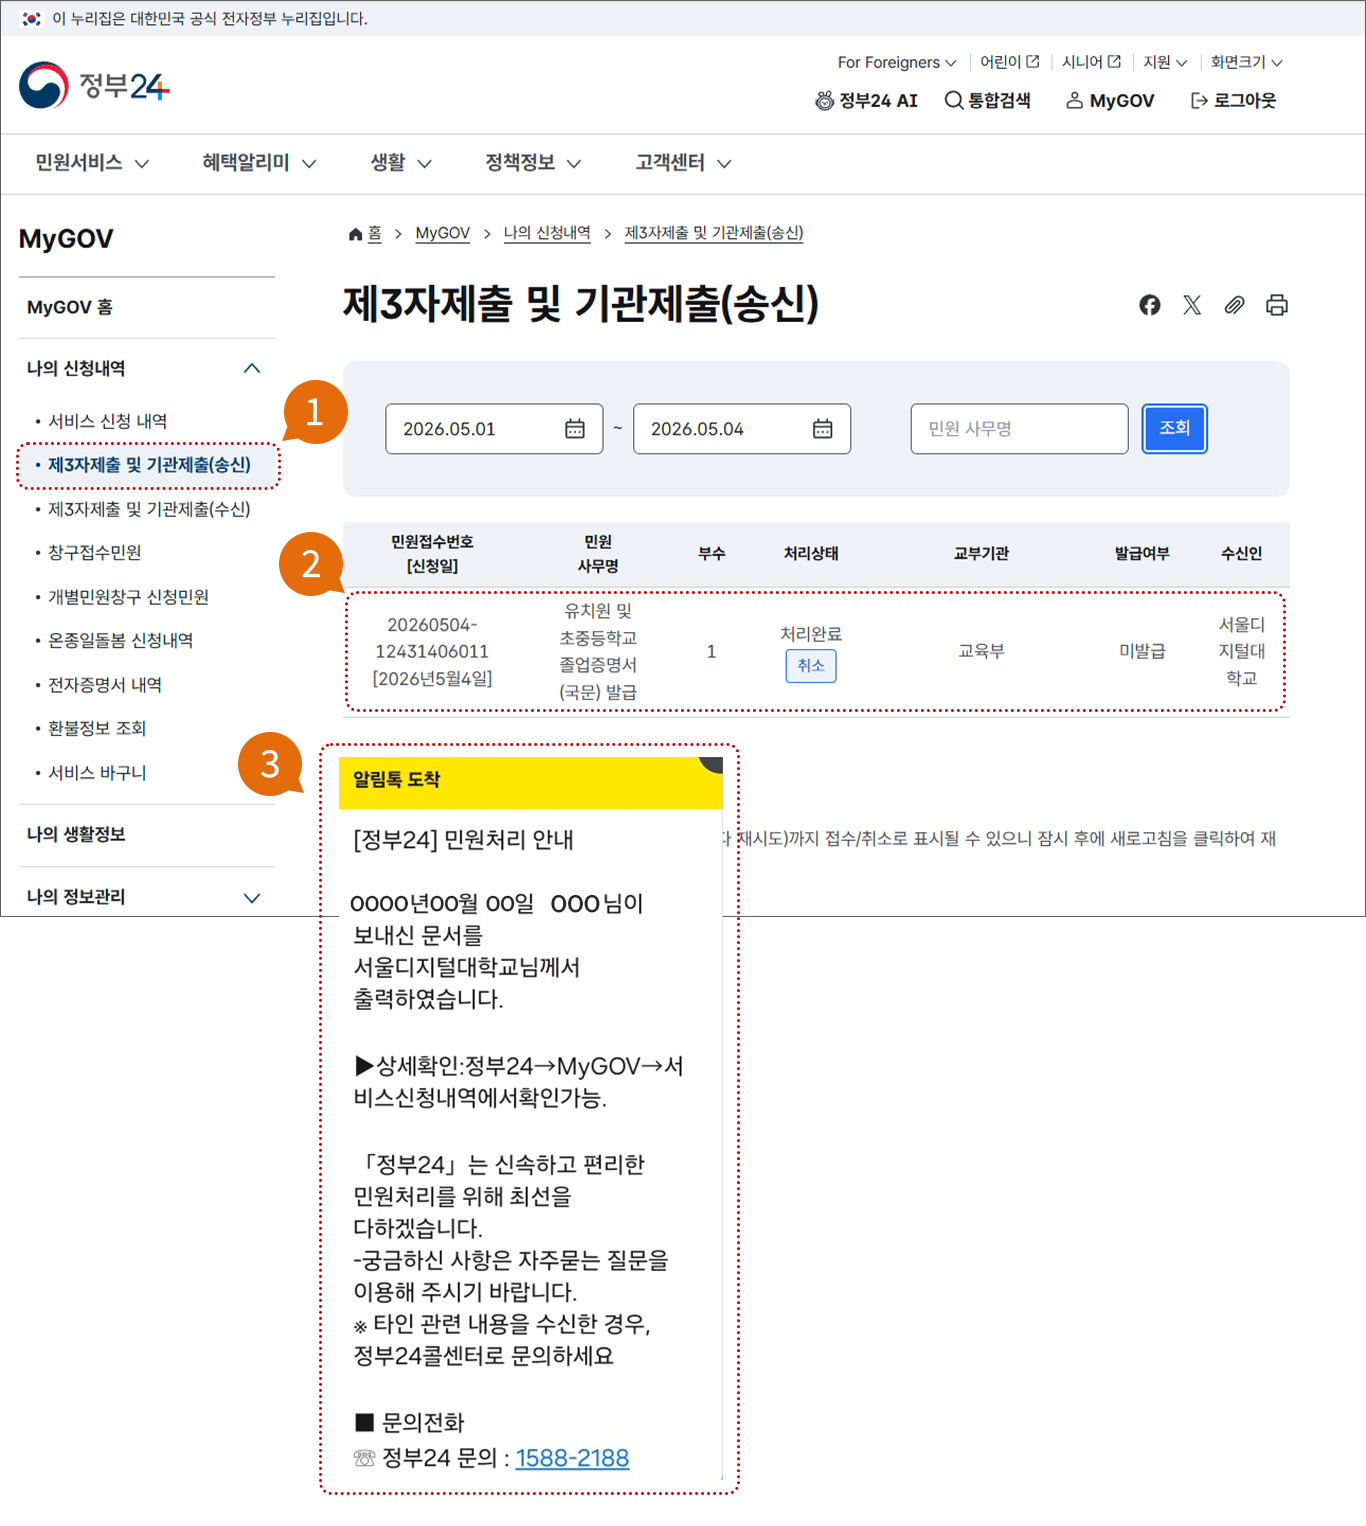This screenshot has width=1366, height=1526.
Task: Open start date calendar picker icon
Action: click(x=575, y=429)
